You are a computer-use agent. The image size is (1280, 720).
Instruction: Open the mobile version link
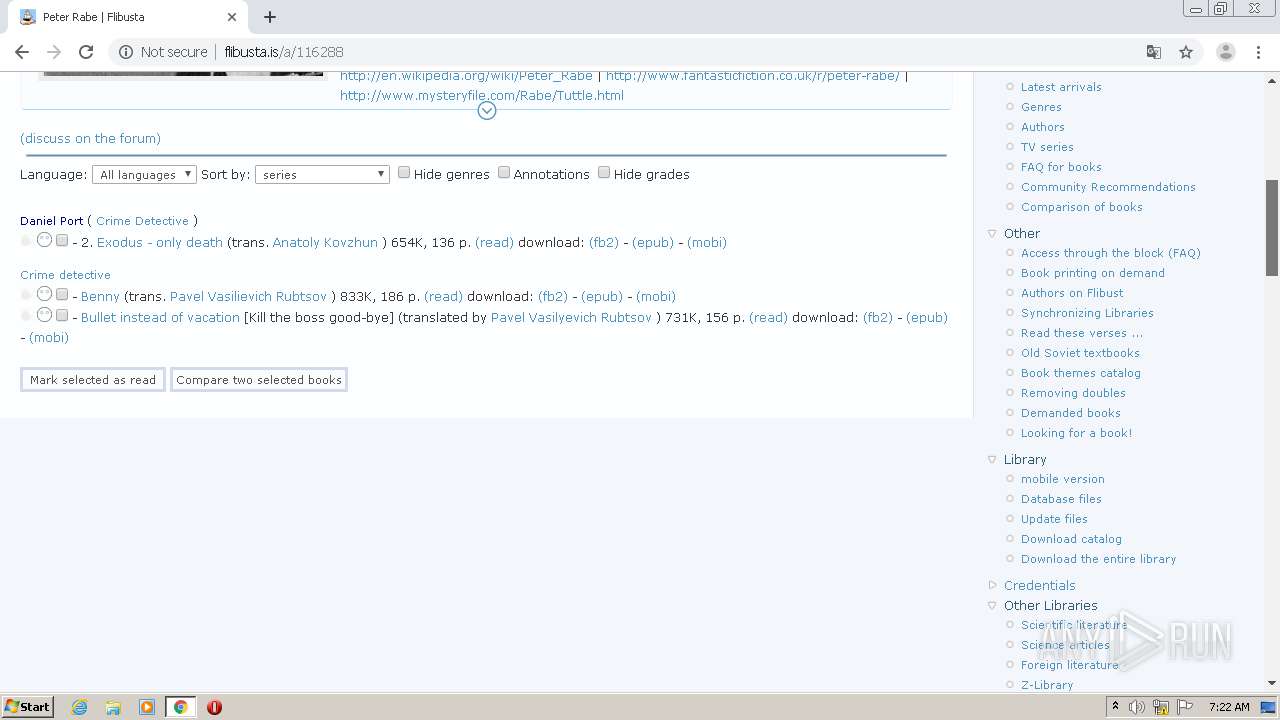click(x=1063, y=479)
